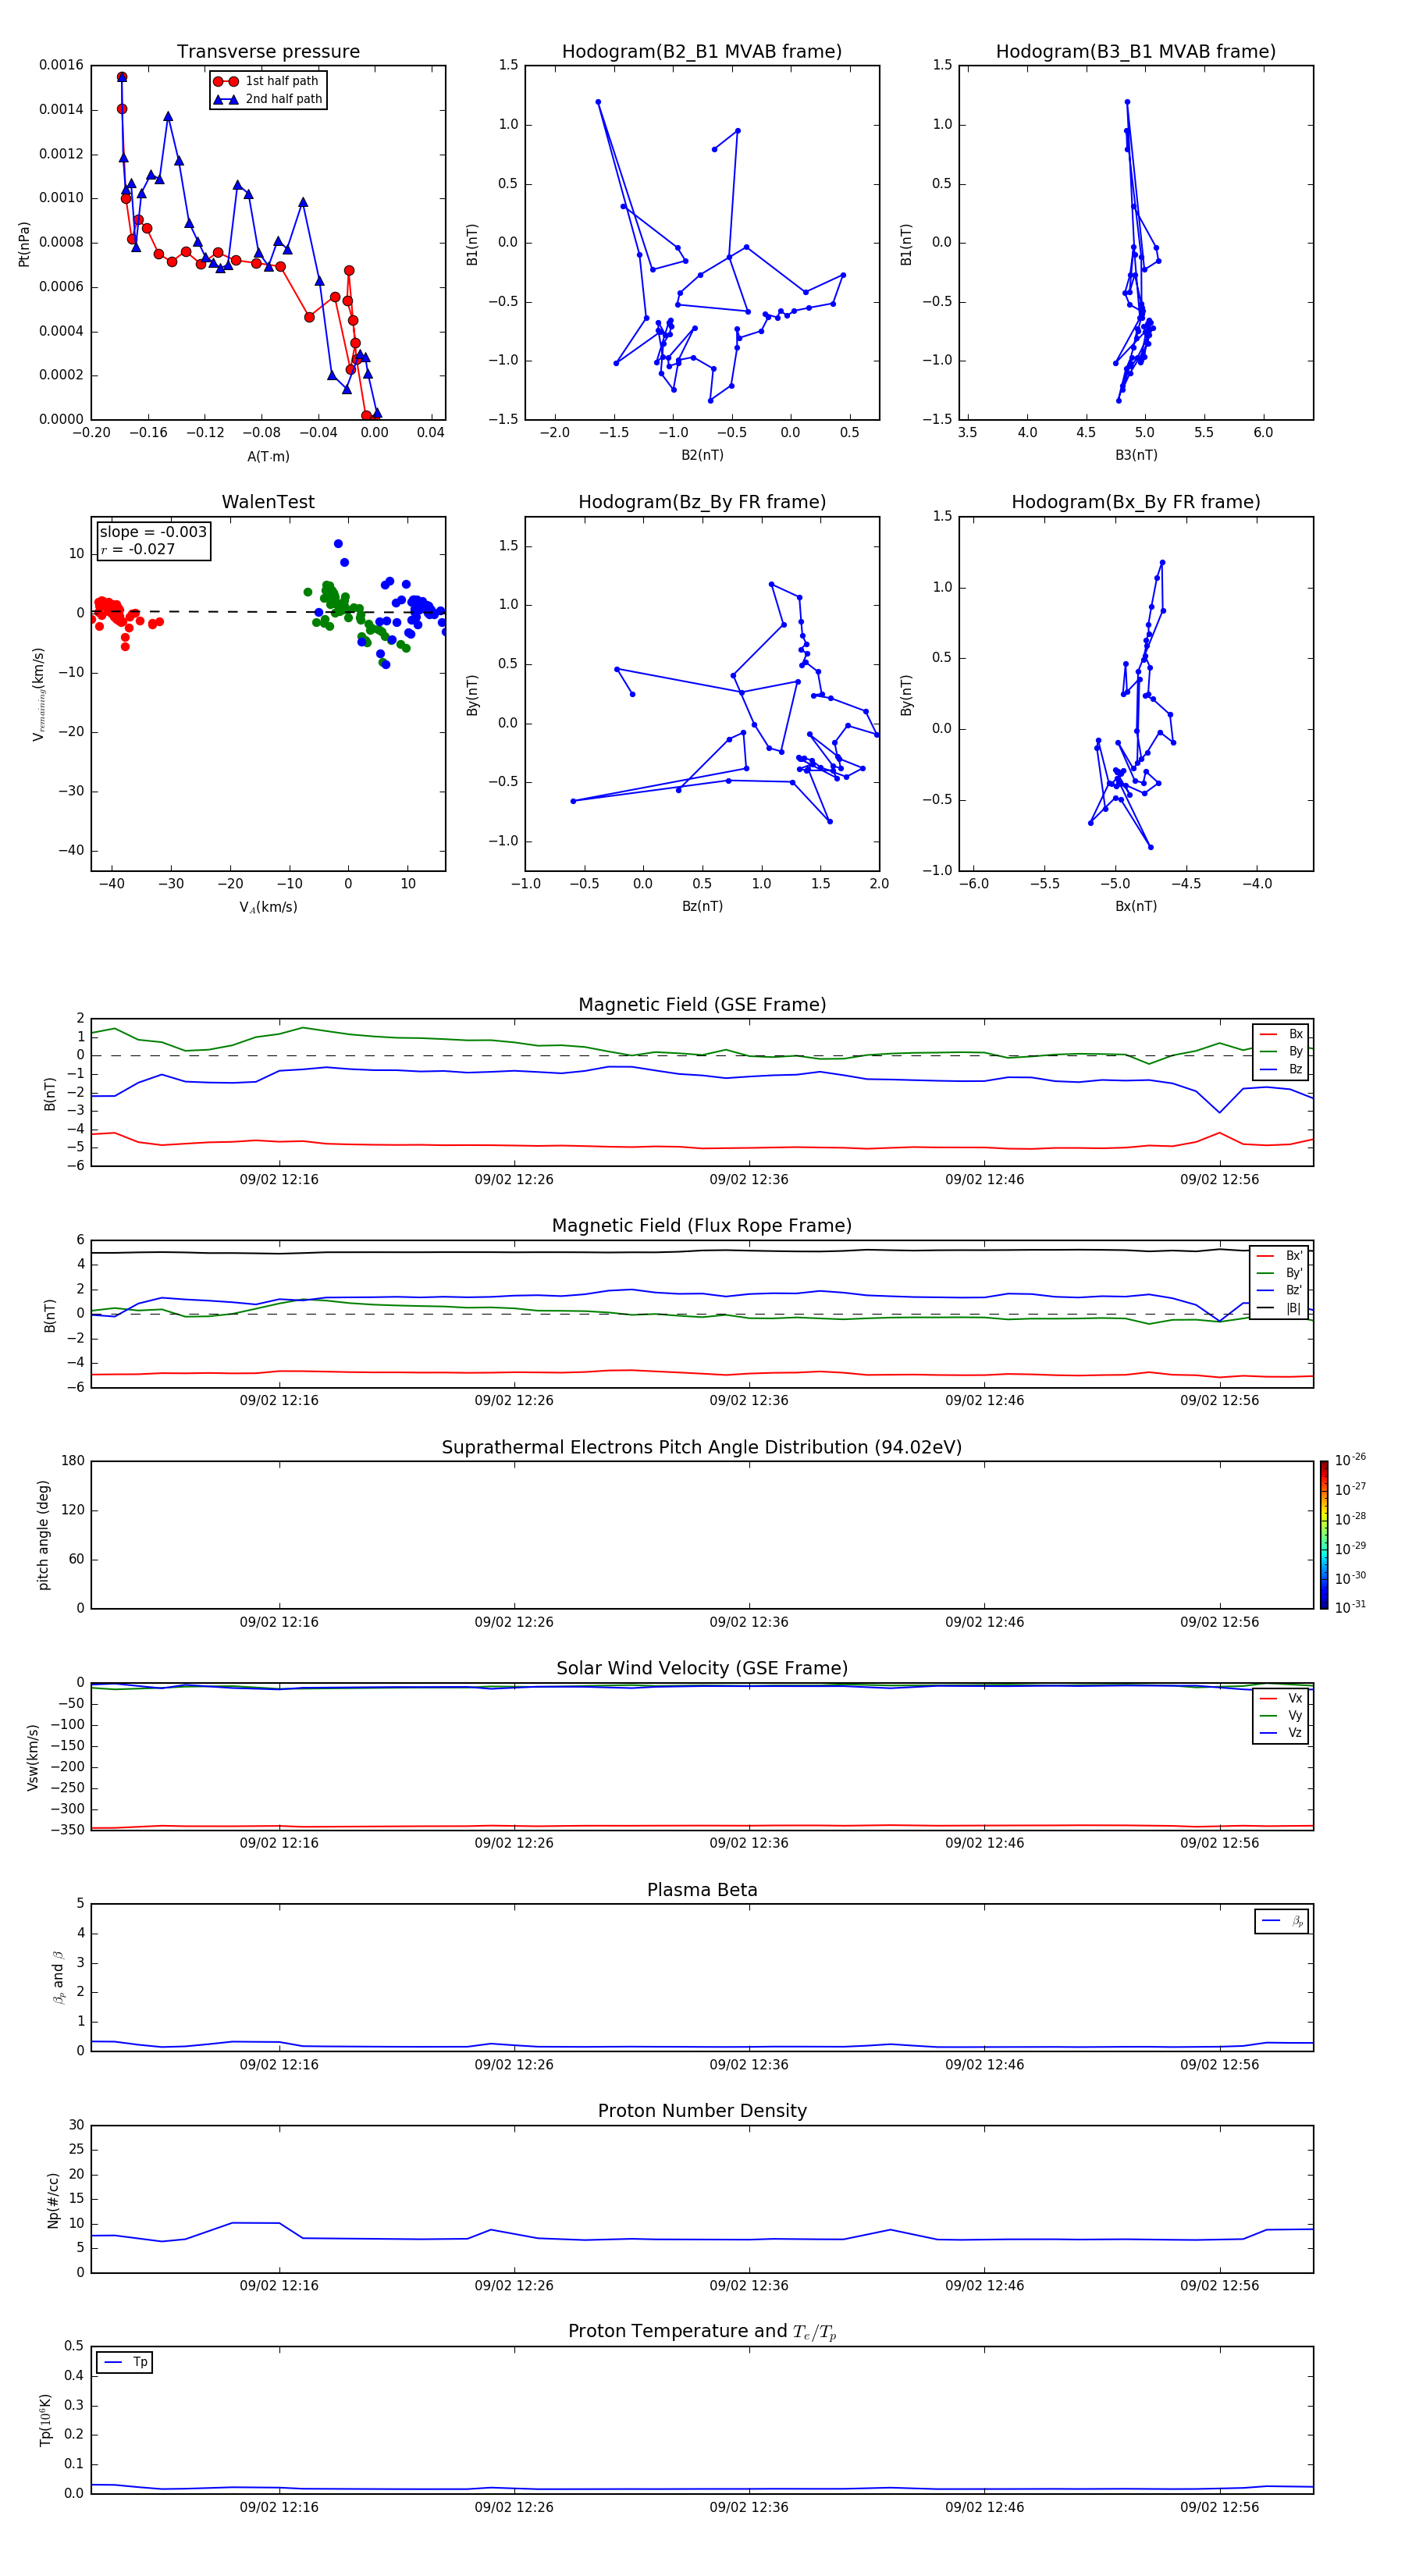1405x2576 pixels.
Task: Click '09/02 12:26' tick under solar wind plot
Action: coord(514,1842)
